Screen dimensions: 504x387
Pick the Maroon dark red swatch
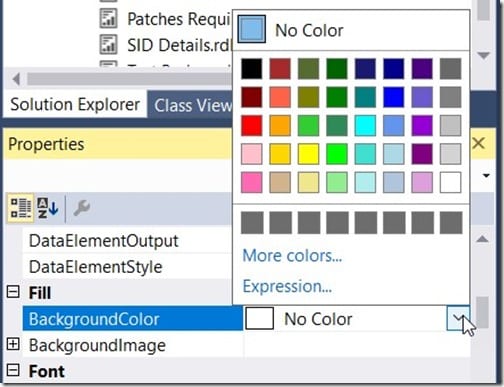point(252,97)
